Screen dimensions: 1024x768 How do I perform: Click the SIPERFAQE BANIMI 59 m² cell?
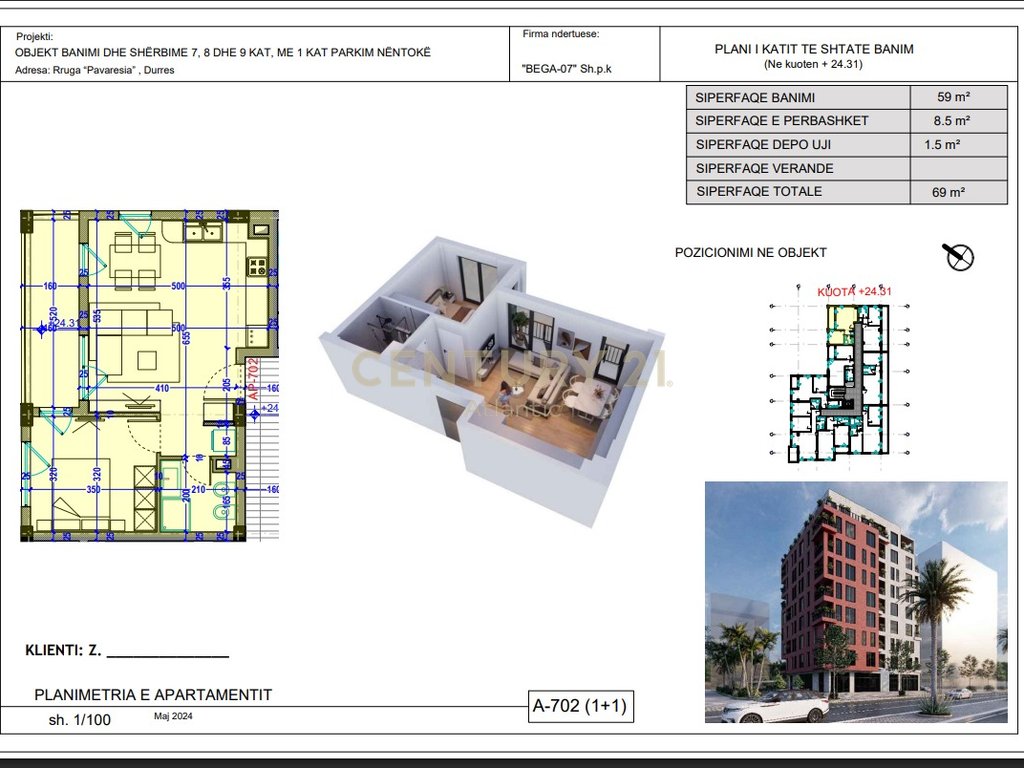coord(953,96)
